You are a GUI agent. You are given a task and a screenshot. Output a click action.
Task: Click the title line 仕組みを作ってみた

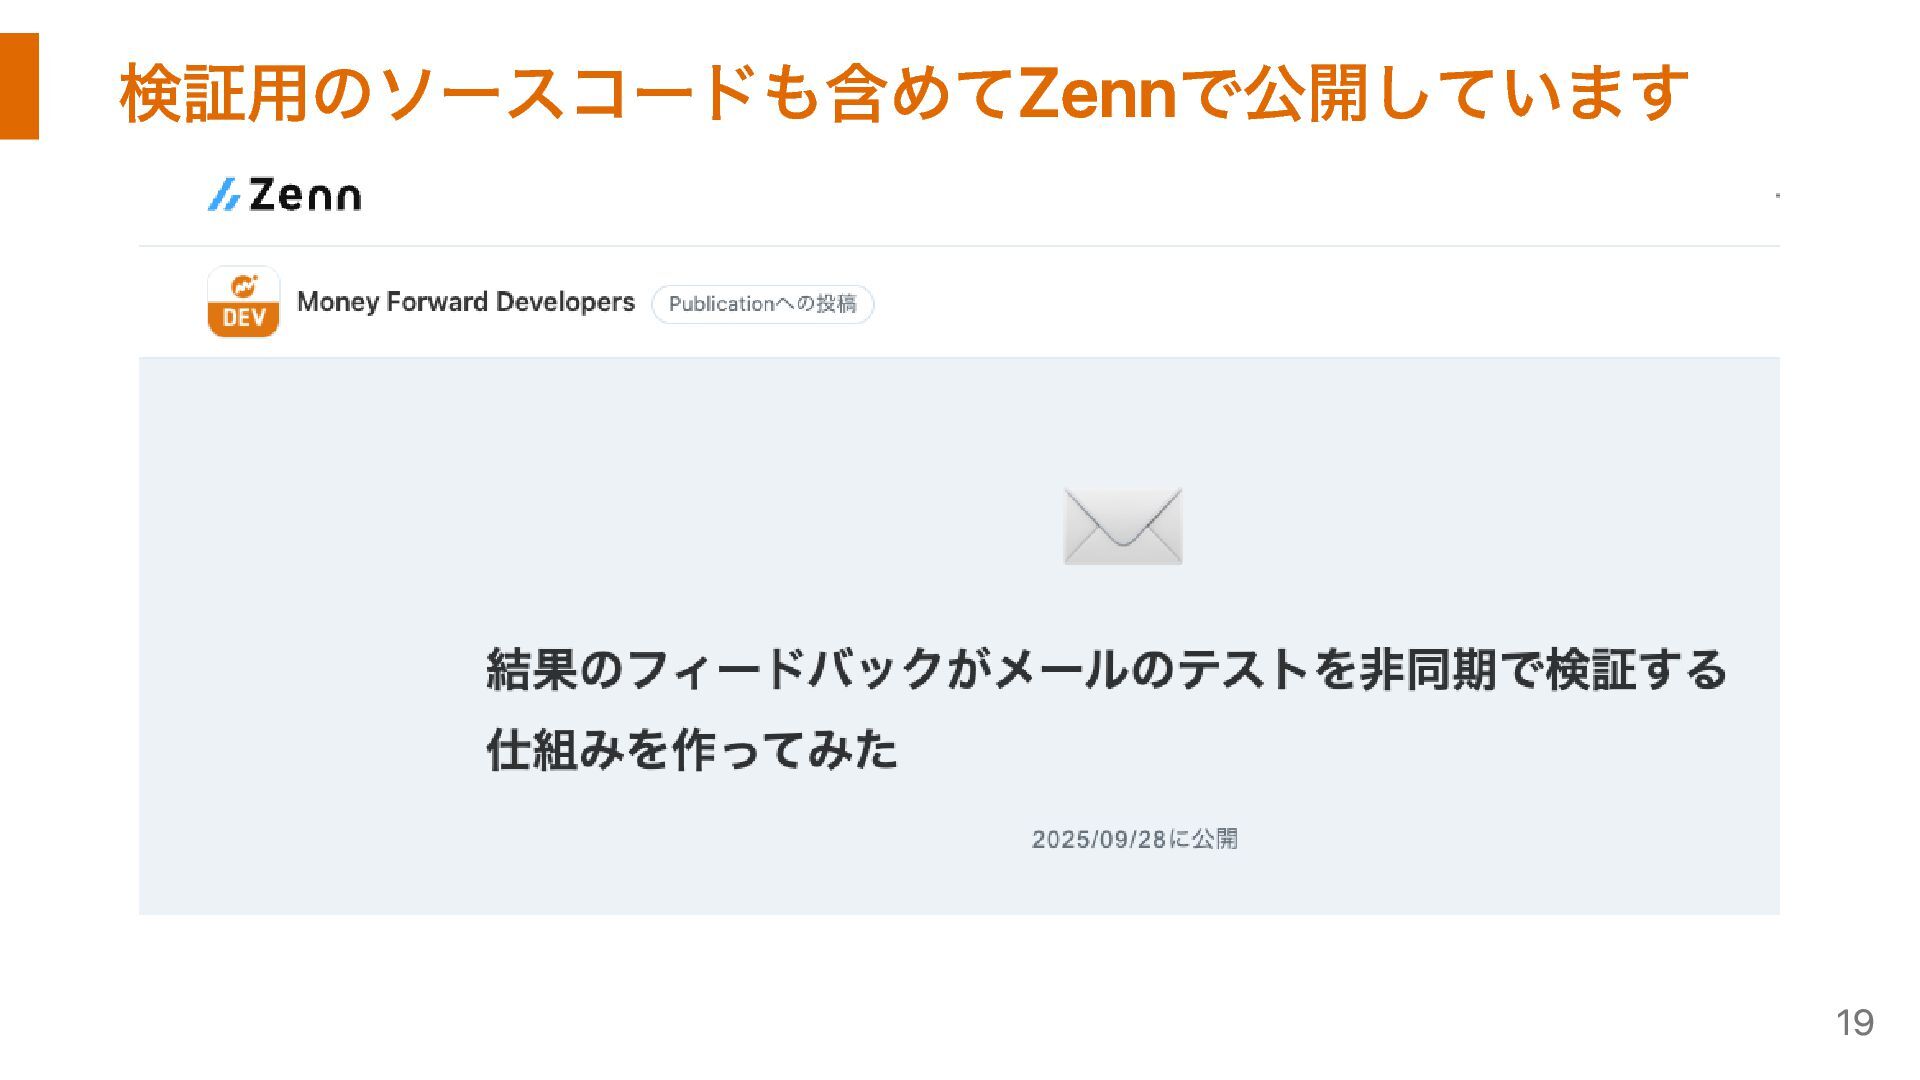(x=692, y=749)
